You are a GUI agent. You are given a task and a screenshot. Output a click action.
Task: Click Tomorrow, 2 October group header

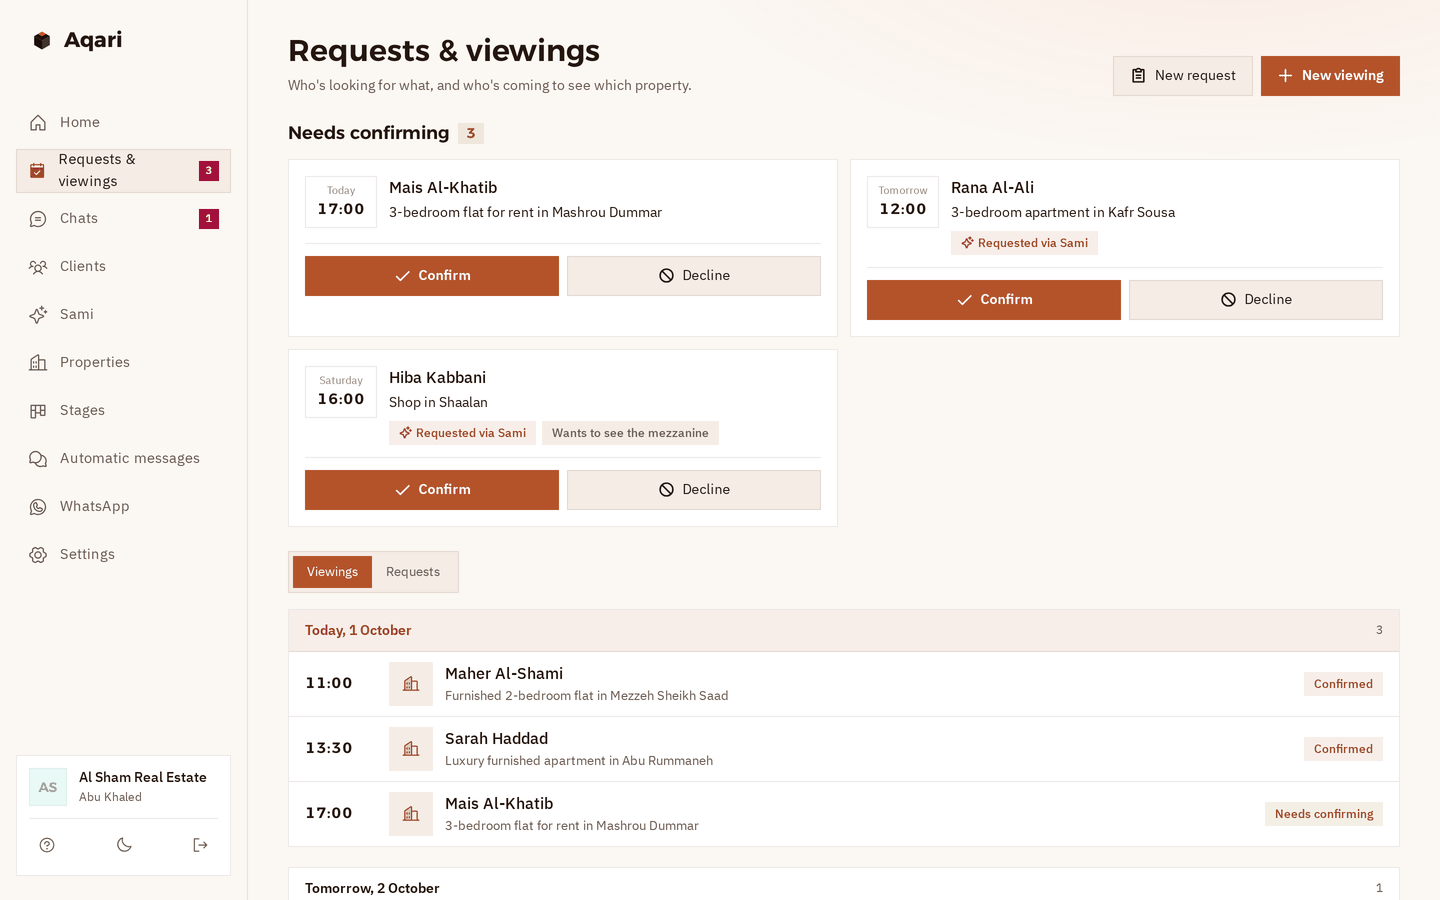(844, 886)
